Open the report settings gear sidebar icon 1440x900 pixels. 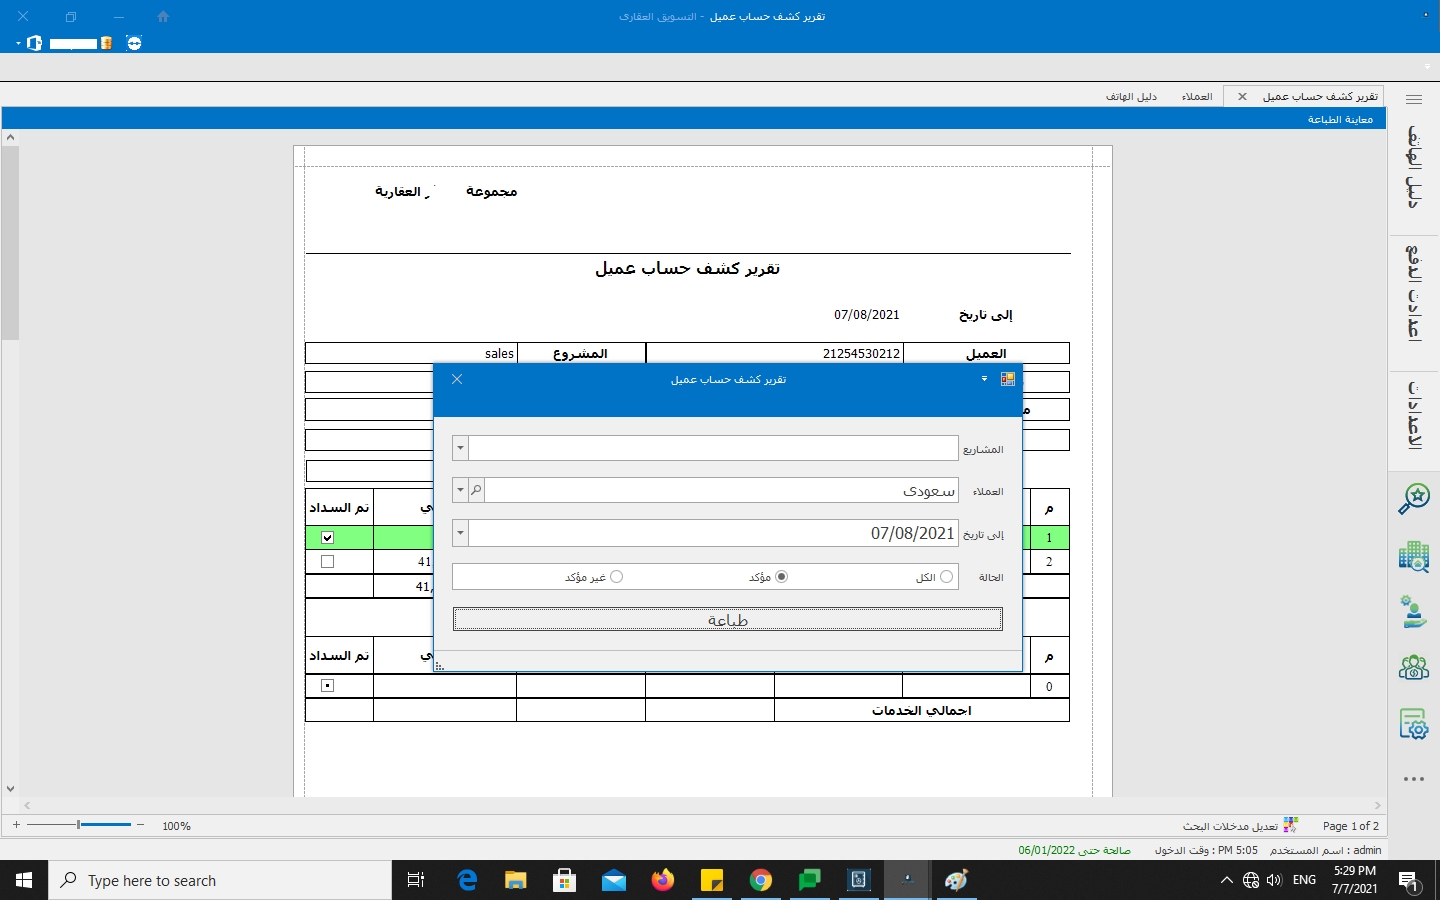click(x=1413, y=724)
